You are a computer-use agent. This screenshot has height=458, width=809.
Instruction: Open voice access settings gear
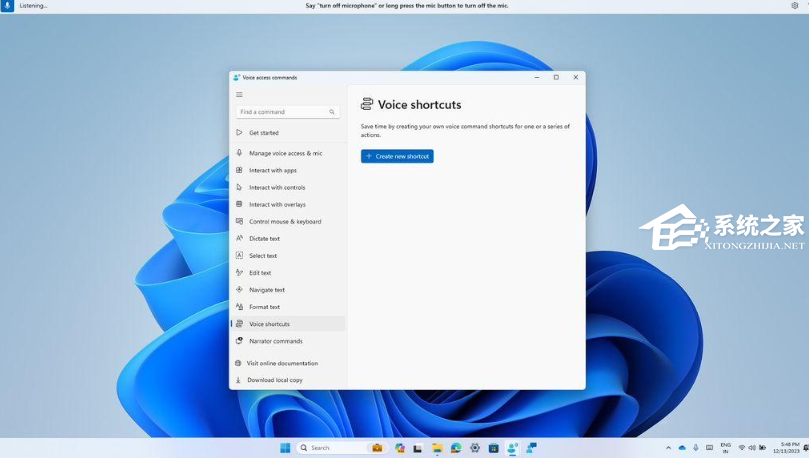click(795, 6)
